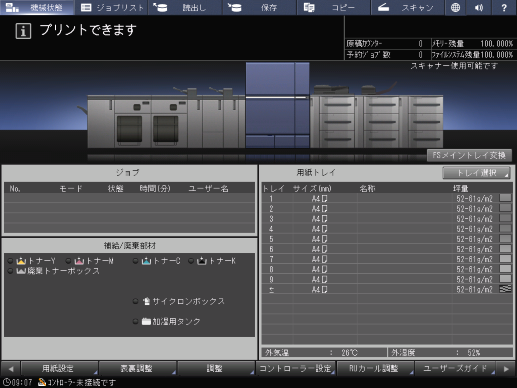This screenshot has width=517, height=388.
Task: Click tray 9 paper level indicator
Action: click(x=505, y=279)
